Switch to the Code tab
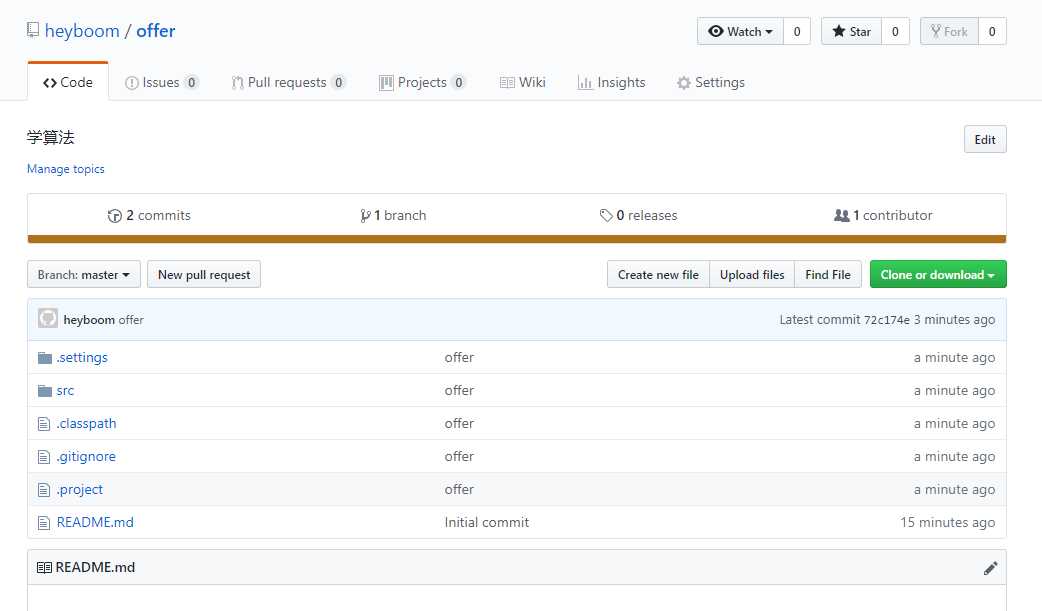Screen dimensions: 1042x611 (x=68, y=82)
